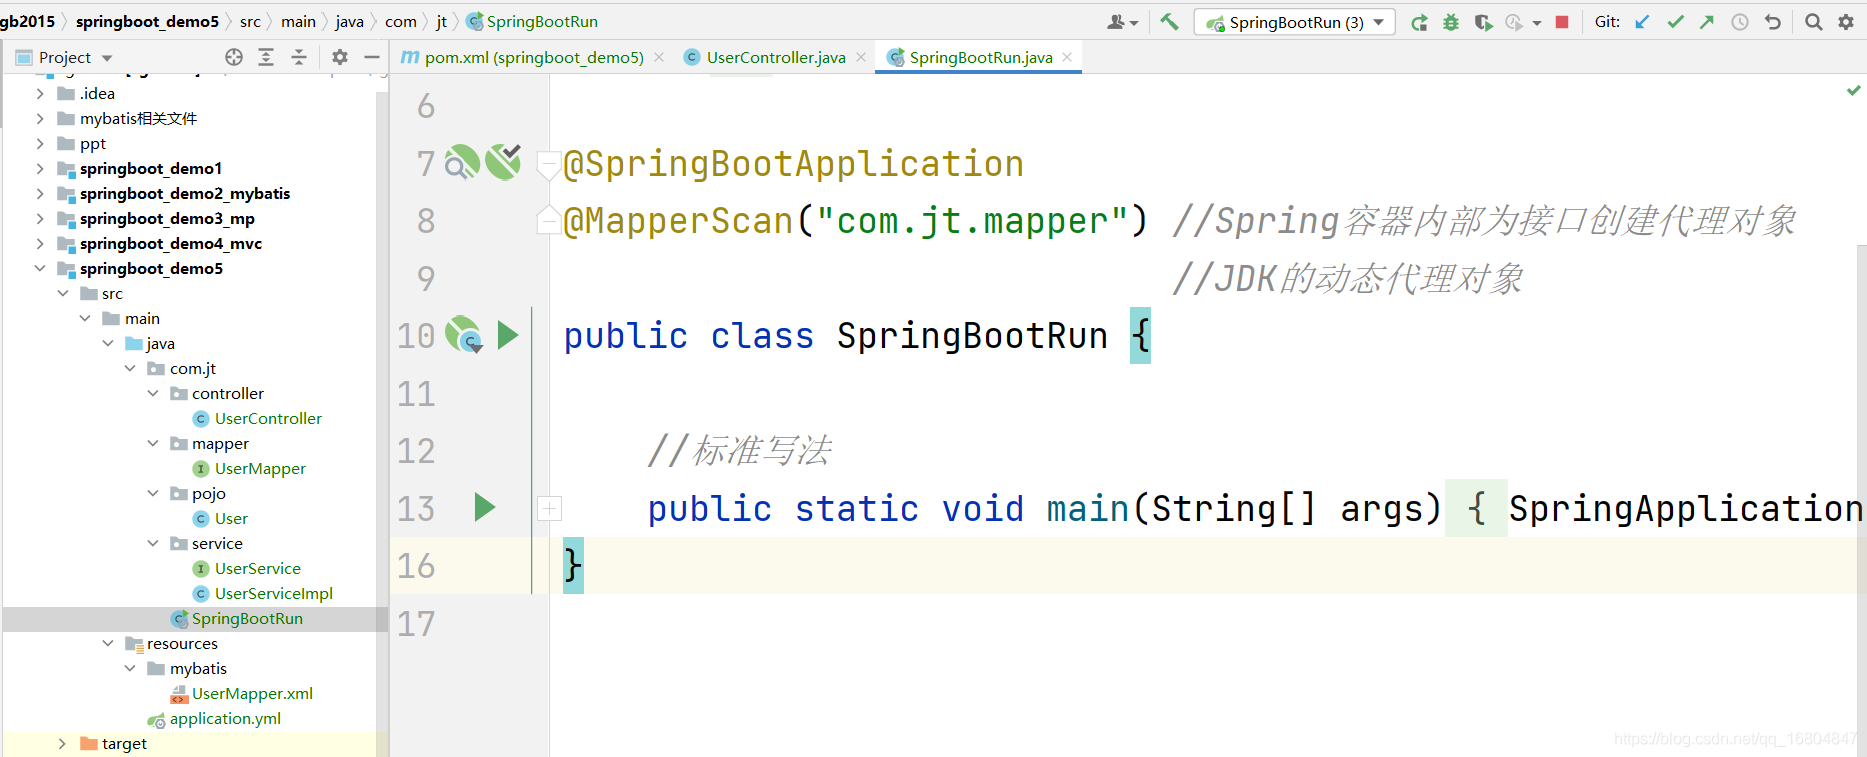Collapse the springboot_demo5 module
Viewport: 1867px width, 757px height.
[x=40, y=268]
